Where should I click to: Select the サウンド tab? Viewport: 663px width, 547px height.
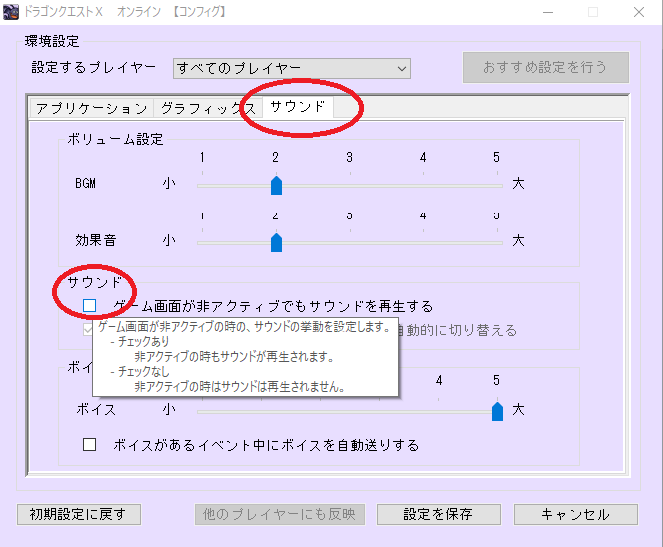pos(298,107)
